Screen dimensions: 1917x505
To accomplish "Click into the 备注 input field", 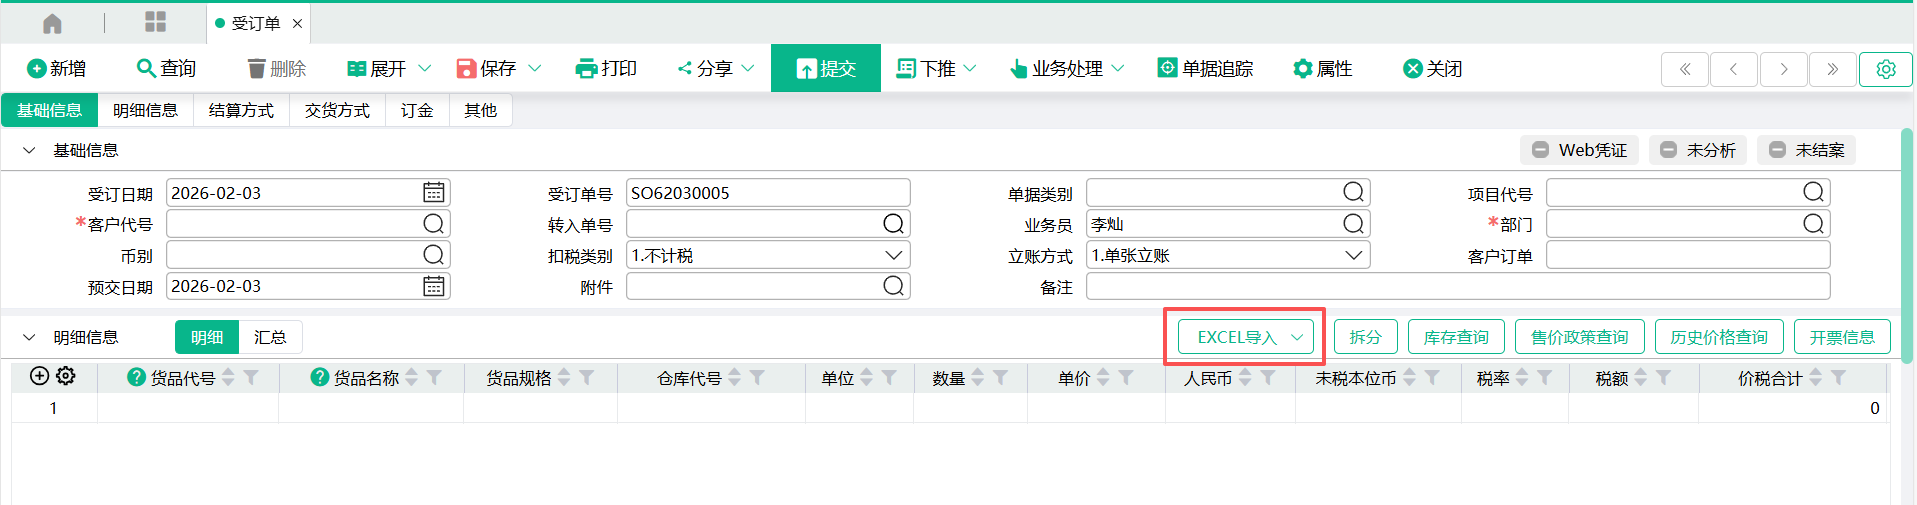I will 1457,287.
